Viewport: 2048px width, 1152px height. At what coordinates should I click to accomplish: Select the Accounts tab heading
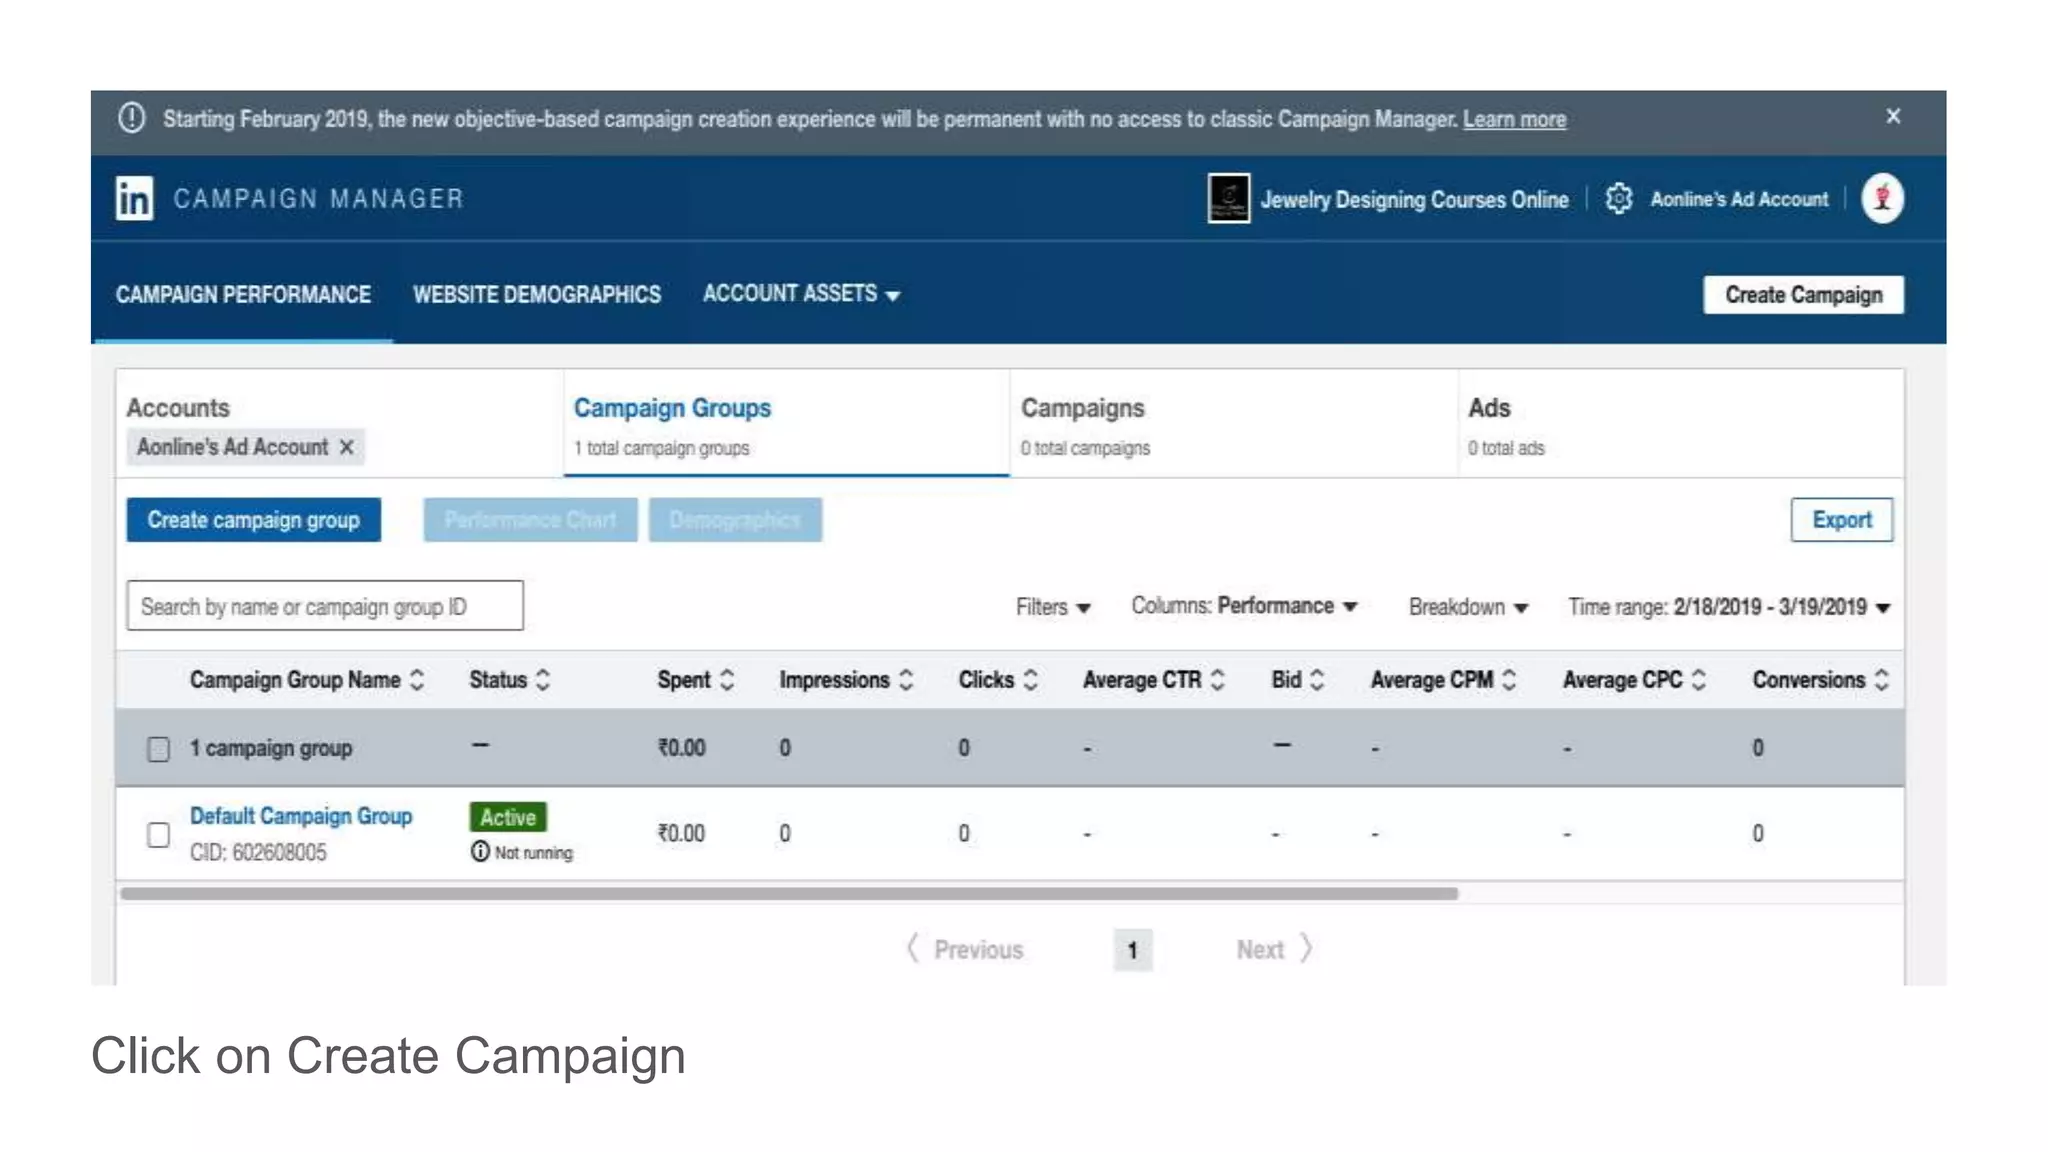tap(178, 408)
